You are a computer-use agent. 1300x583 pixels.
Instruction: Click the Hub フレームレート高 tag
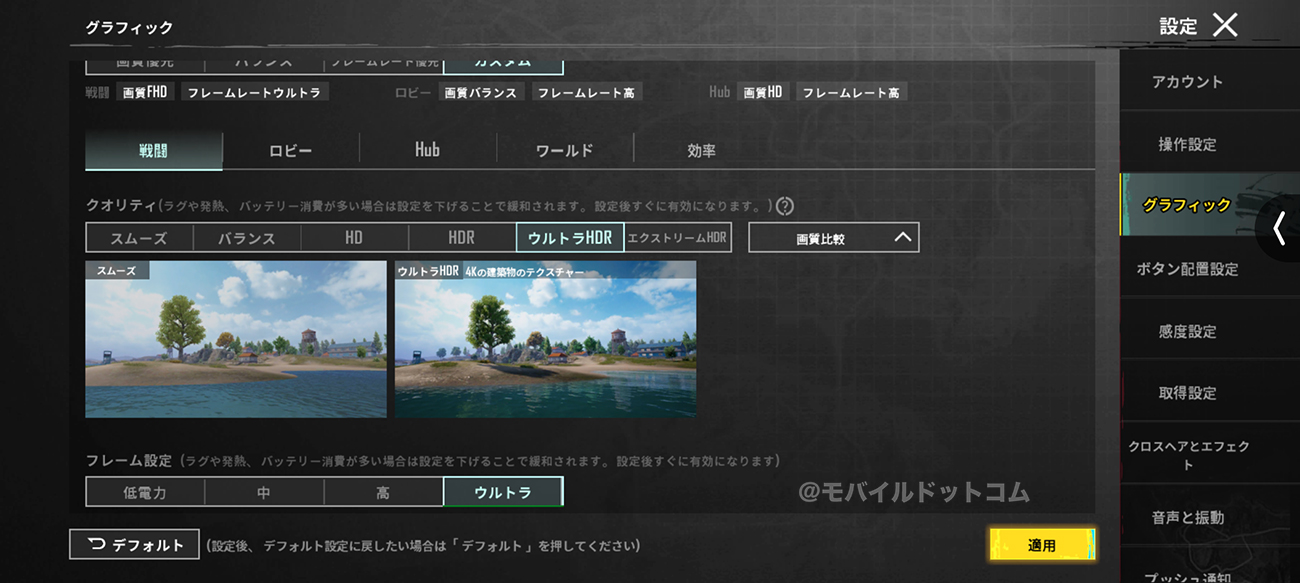(851, 92)
